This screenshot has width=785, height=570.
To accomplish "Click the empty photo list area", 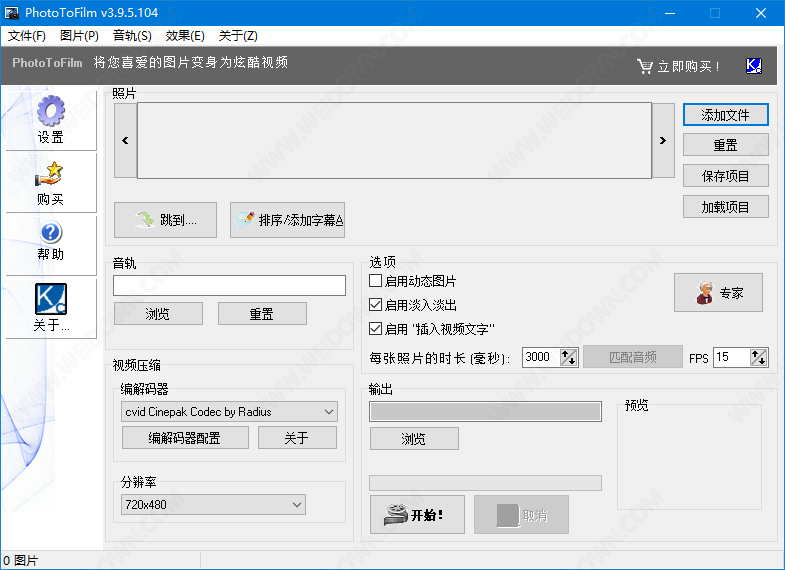I will pos(394,141).
